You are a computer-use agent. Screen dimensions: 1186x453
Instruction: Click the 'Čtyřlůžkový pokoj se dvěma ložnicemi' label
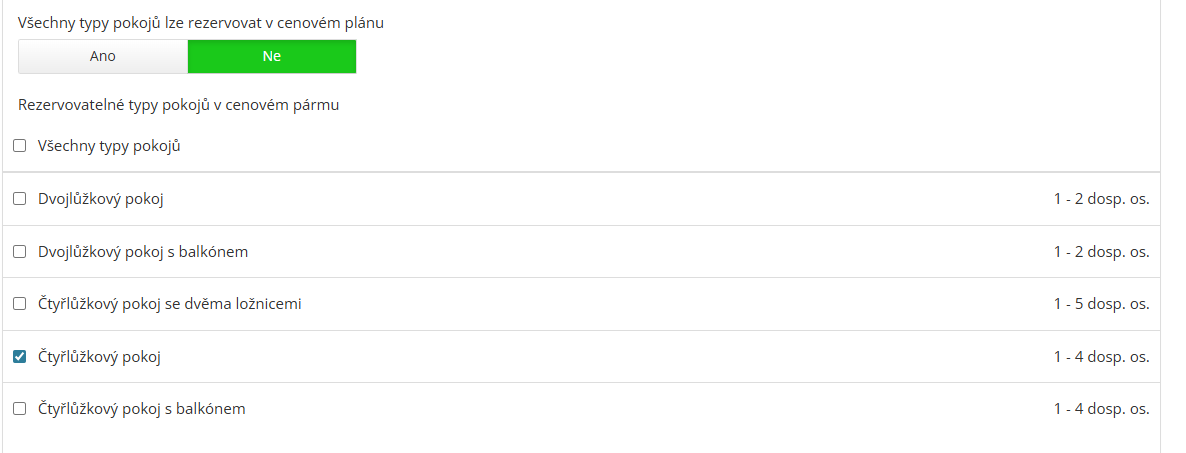[169, 304]
